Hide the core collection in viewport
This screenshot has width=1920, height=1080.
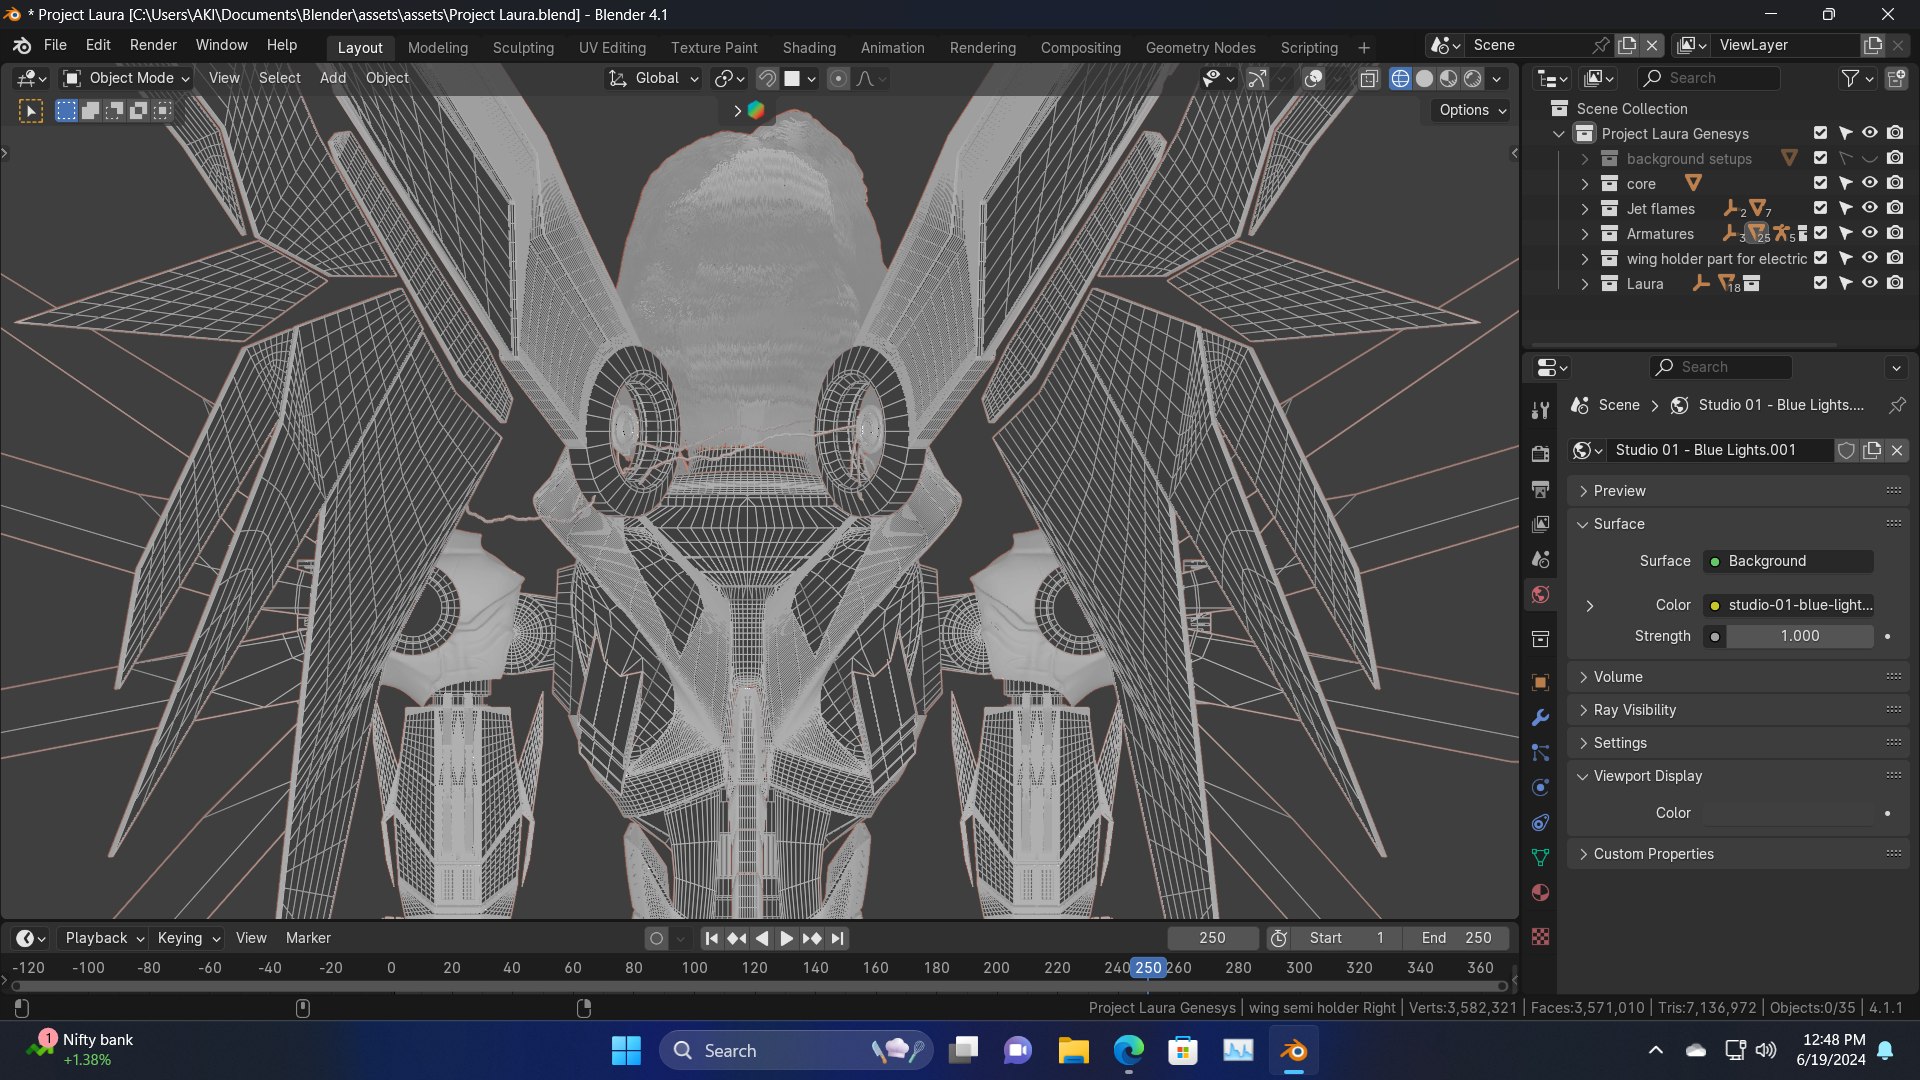[1869, 183]
